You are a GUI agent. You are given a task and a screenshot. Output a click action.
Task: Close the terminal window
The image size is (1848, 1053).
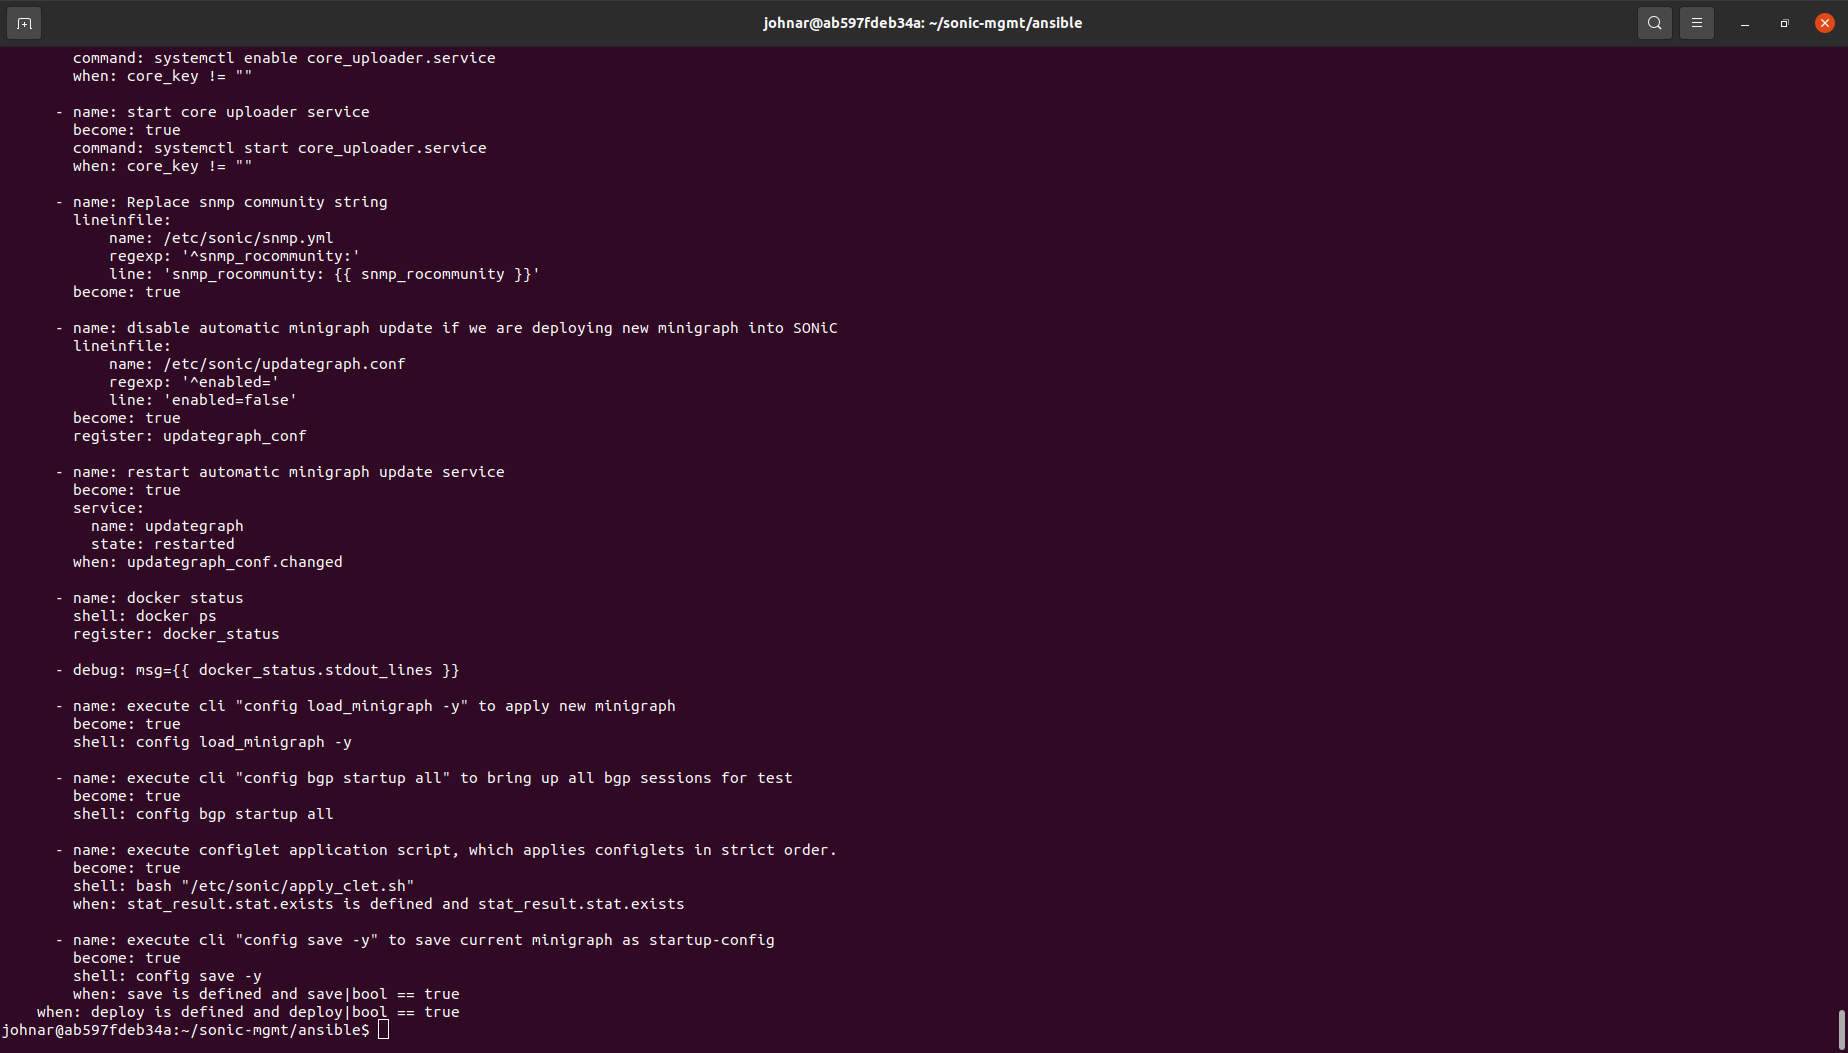click(1825, 23)
